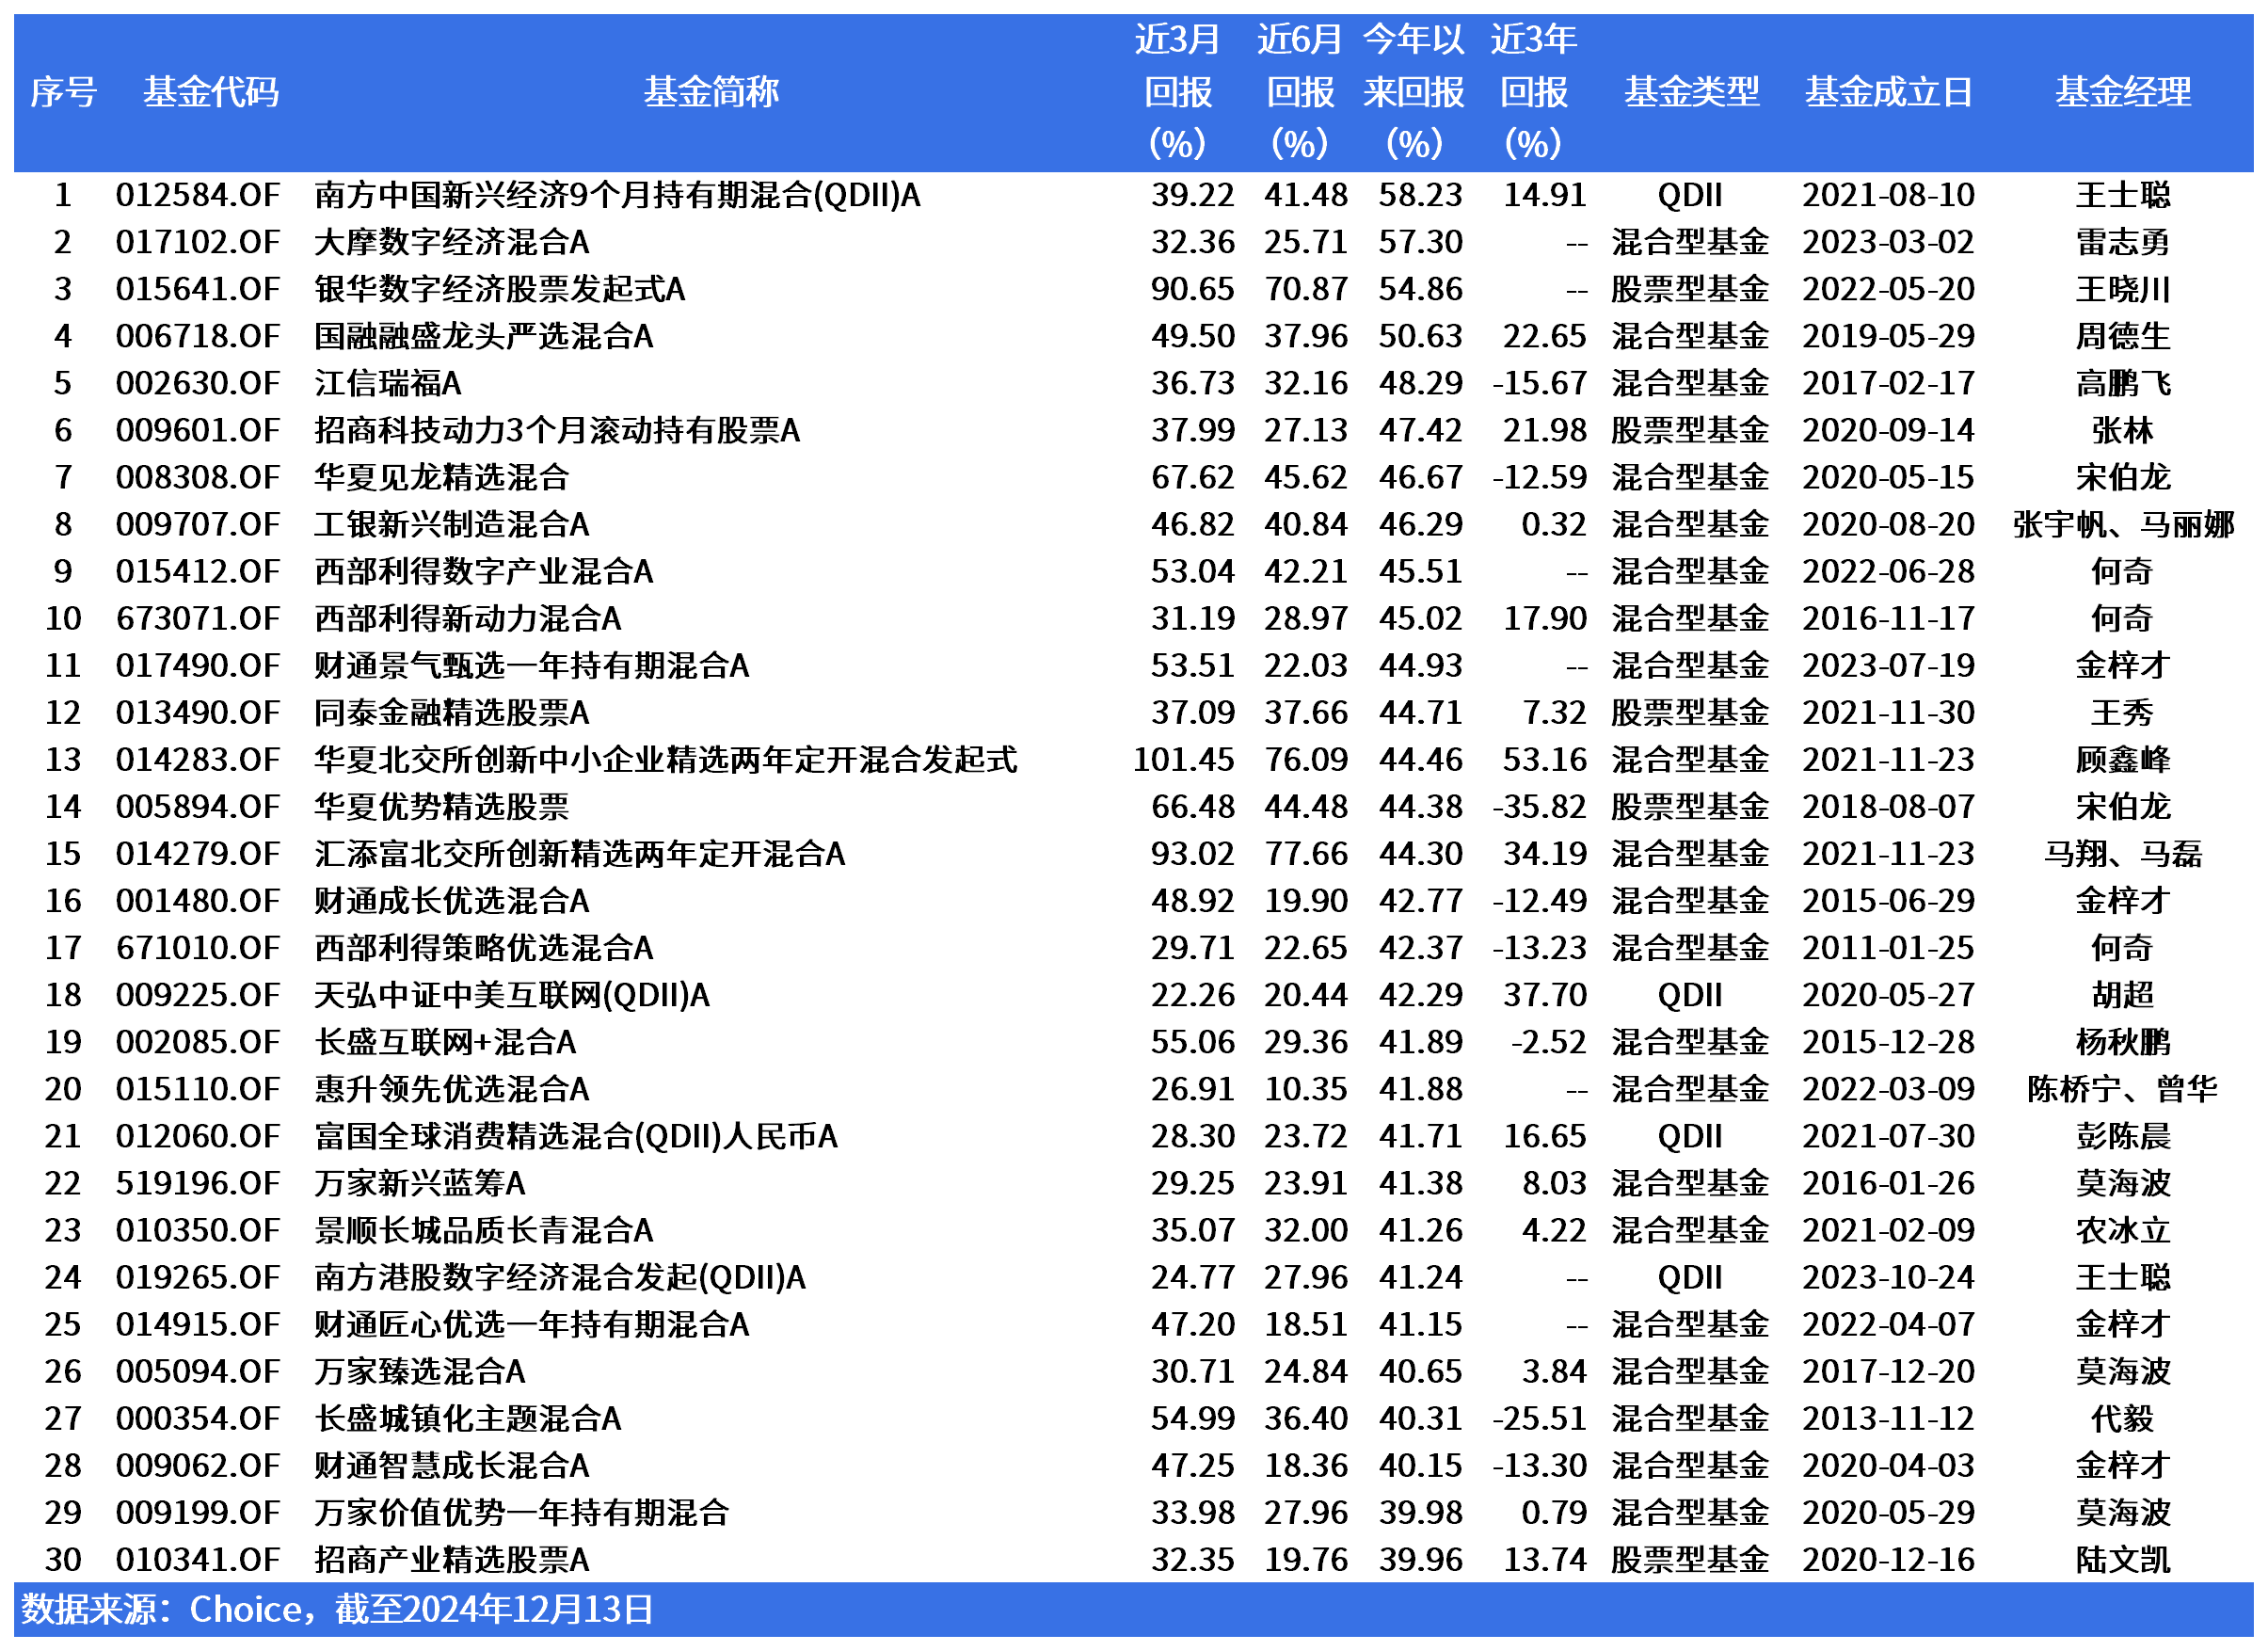Screen dimensions: 2268x1651
Task: Click manager name 陆文凯
Action: pyautogui.click(x=2123, y=1558)
